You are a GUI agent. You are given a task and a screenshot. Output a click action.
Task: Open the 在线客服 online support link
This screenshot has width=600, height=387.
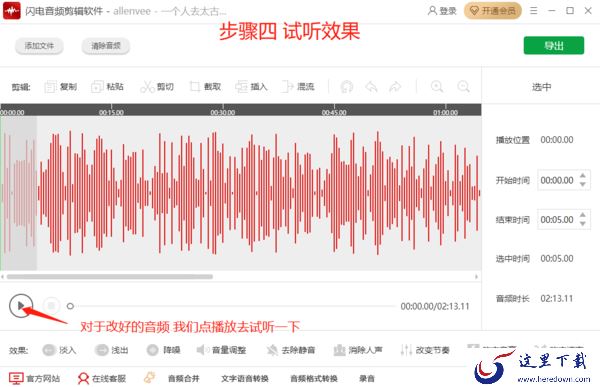click(102, 379)
